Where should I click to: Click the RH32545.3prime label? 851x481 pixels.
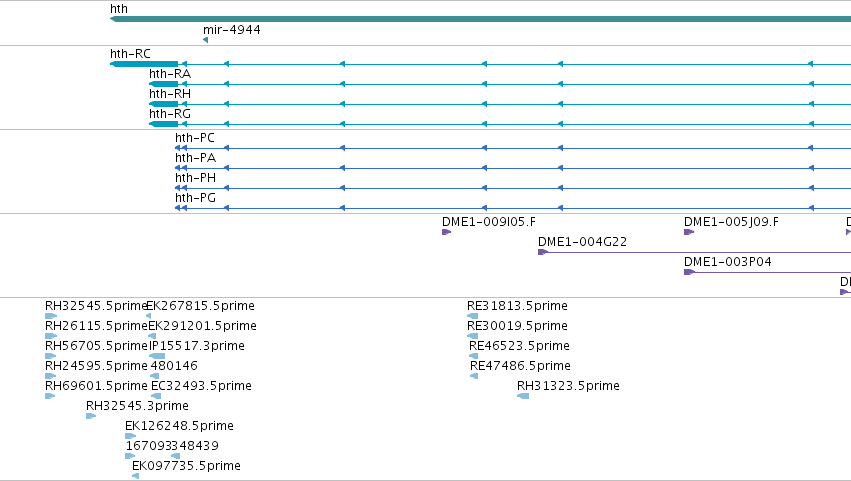click(137, 406)
